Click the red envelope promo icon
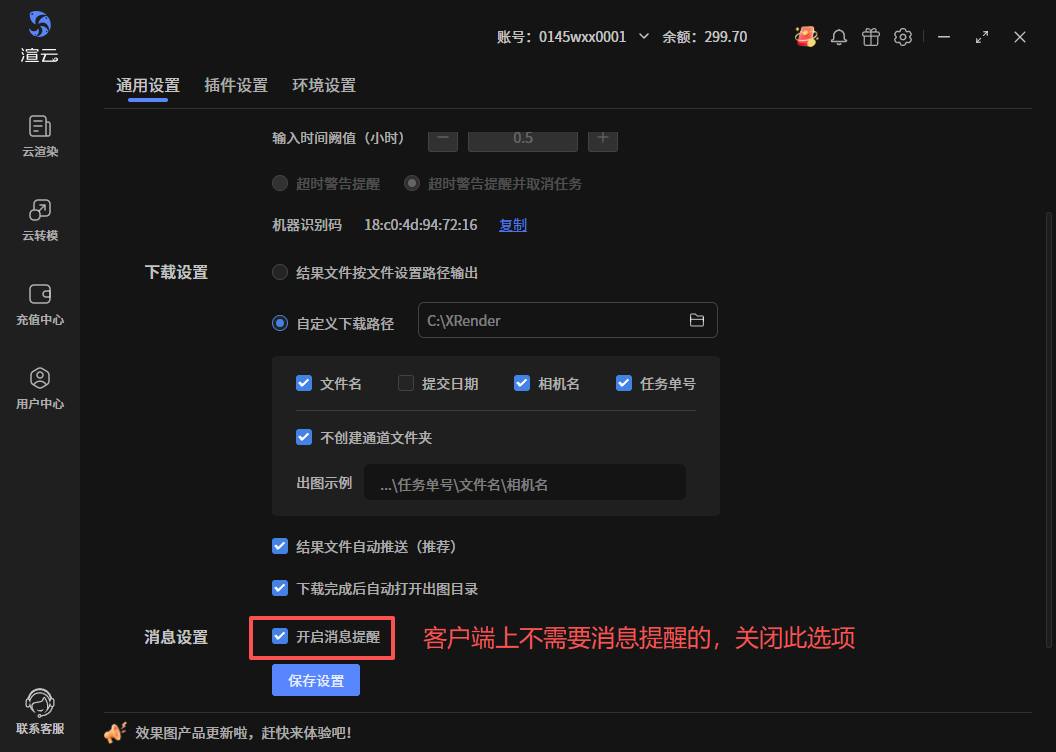 (x=806, y=37)
